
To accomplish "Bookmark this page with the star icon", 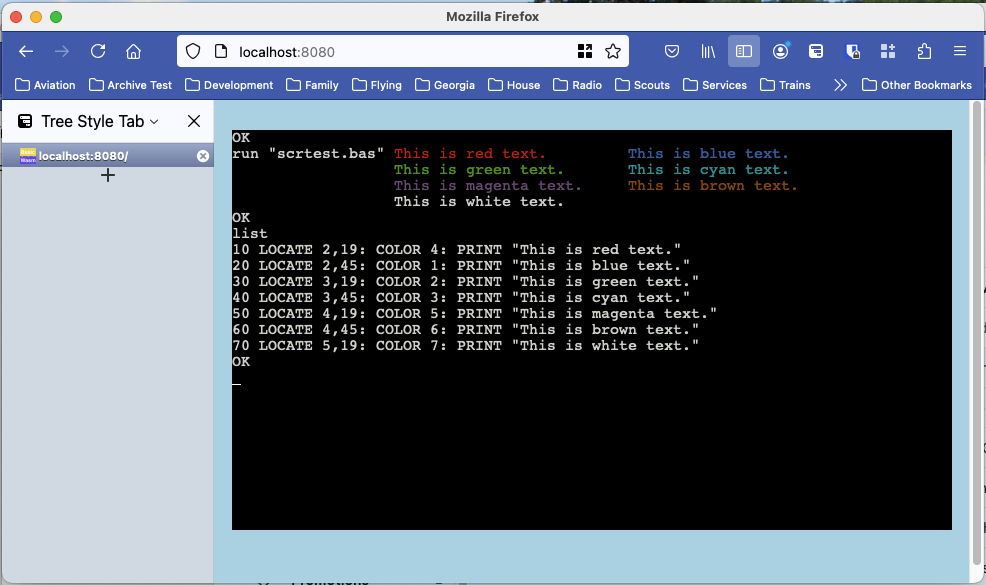I will [613, 51].
